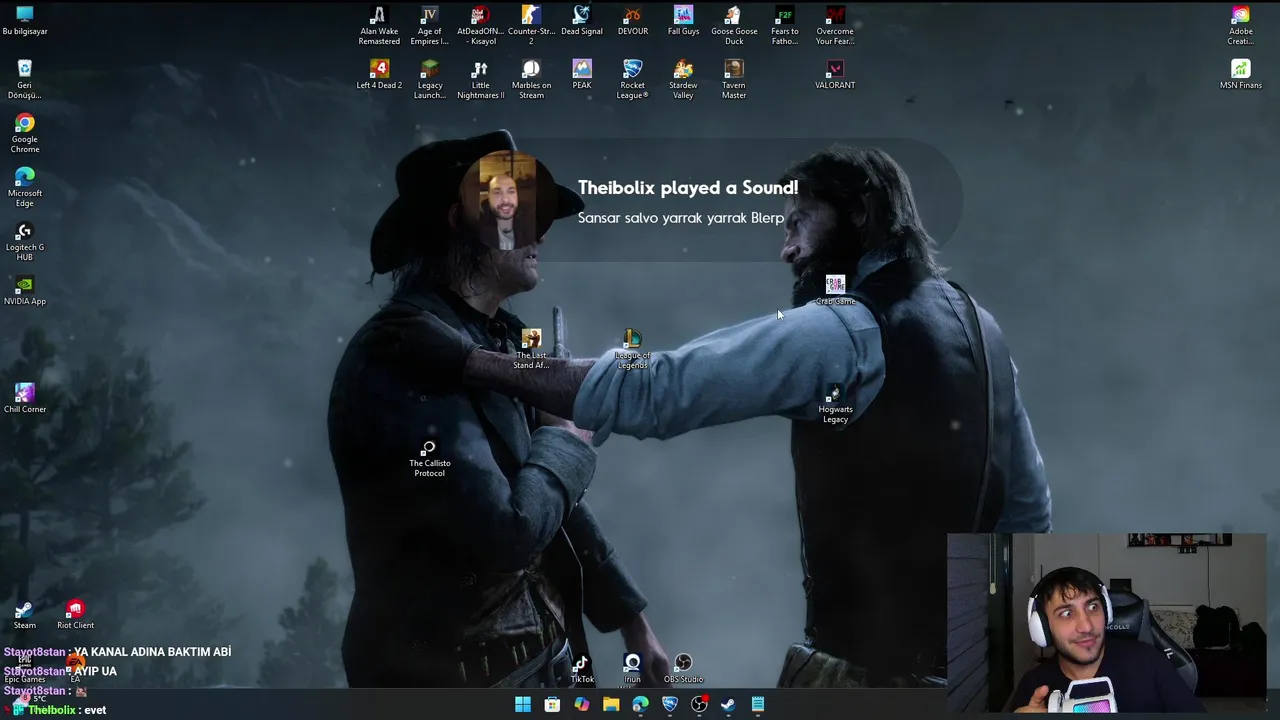Switch to OBS taskbar icon
Viewport: 1280px width, 720px height.
coord(699,705)
